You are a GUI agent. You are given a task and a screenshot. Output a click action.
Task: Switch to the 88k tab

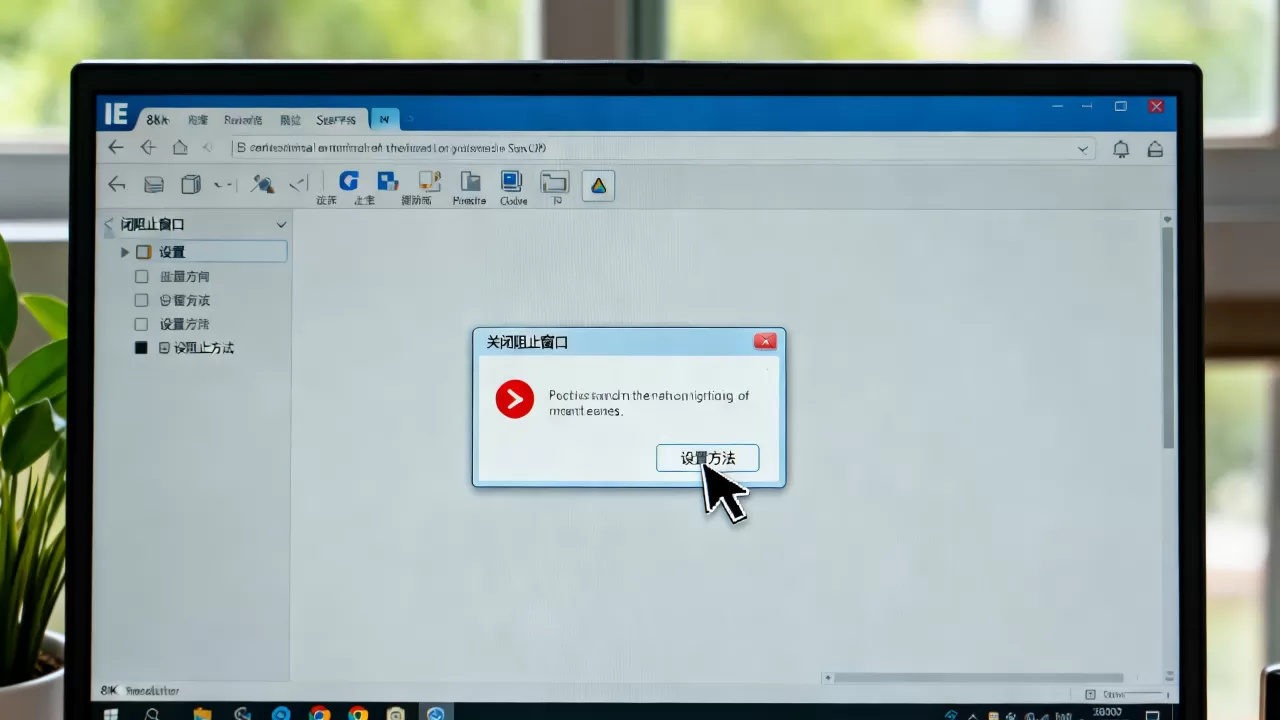[158, 120]
